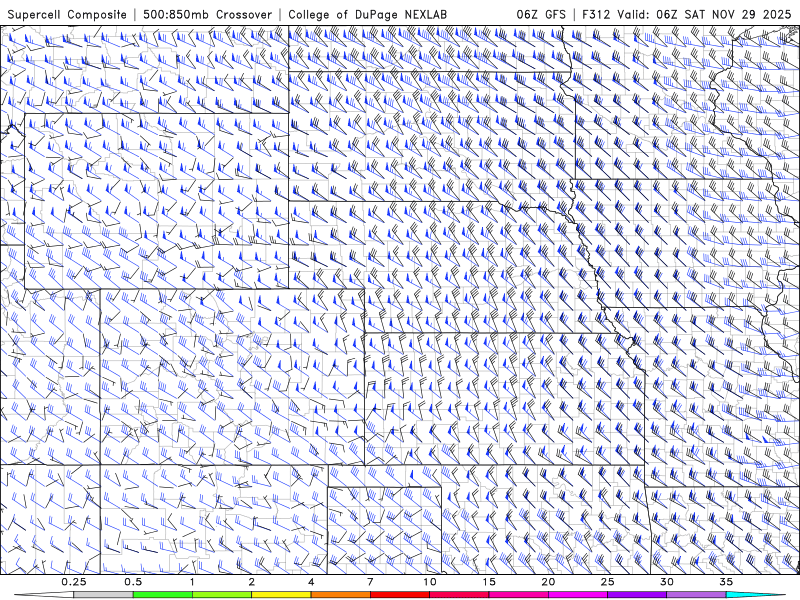Viewport: 800px width, 600px height.
Task: Click the "500:850mb Crossover" header label
Action: point(208,15)
